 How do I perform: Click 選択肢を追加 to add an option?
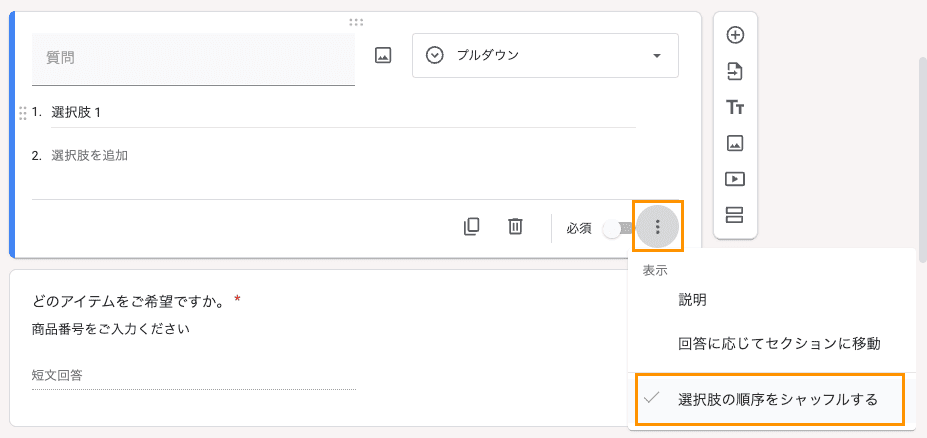pos(90,156)
